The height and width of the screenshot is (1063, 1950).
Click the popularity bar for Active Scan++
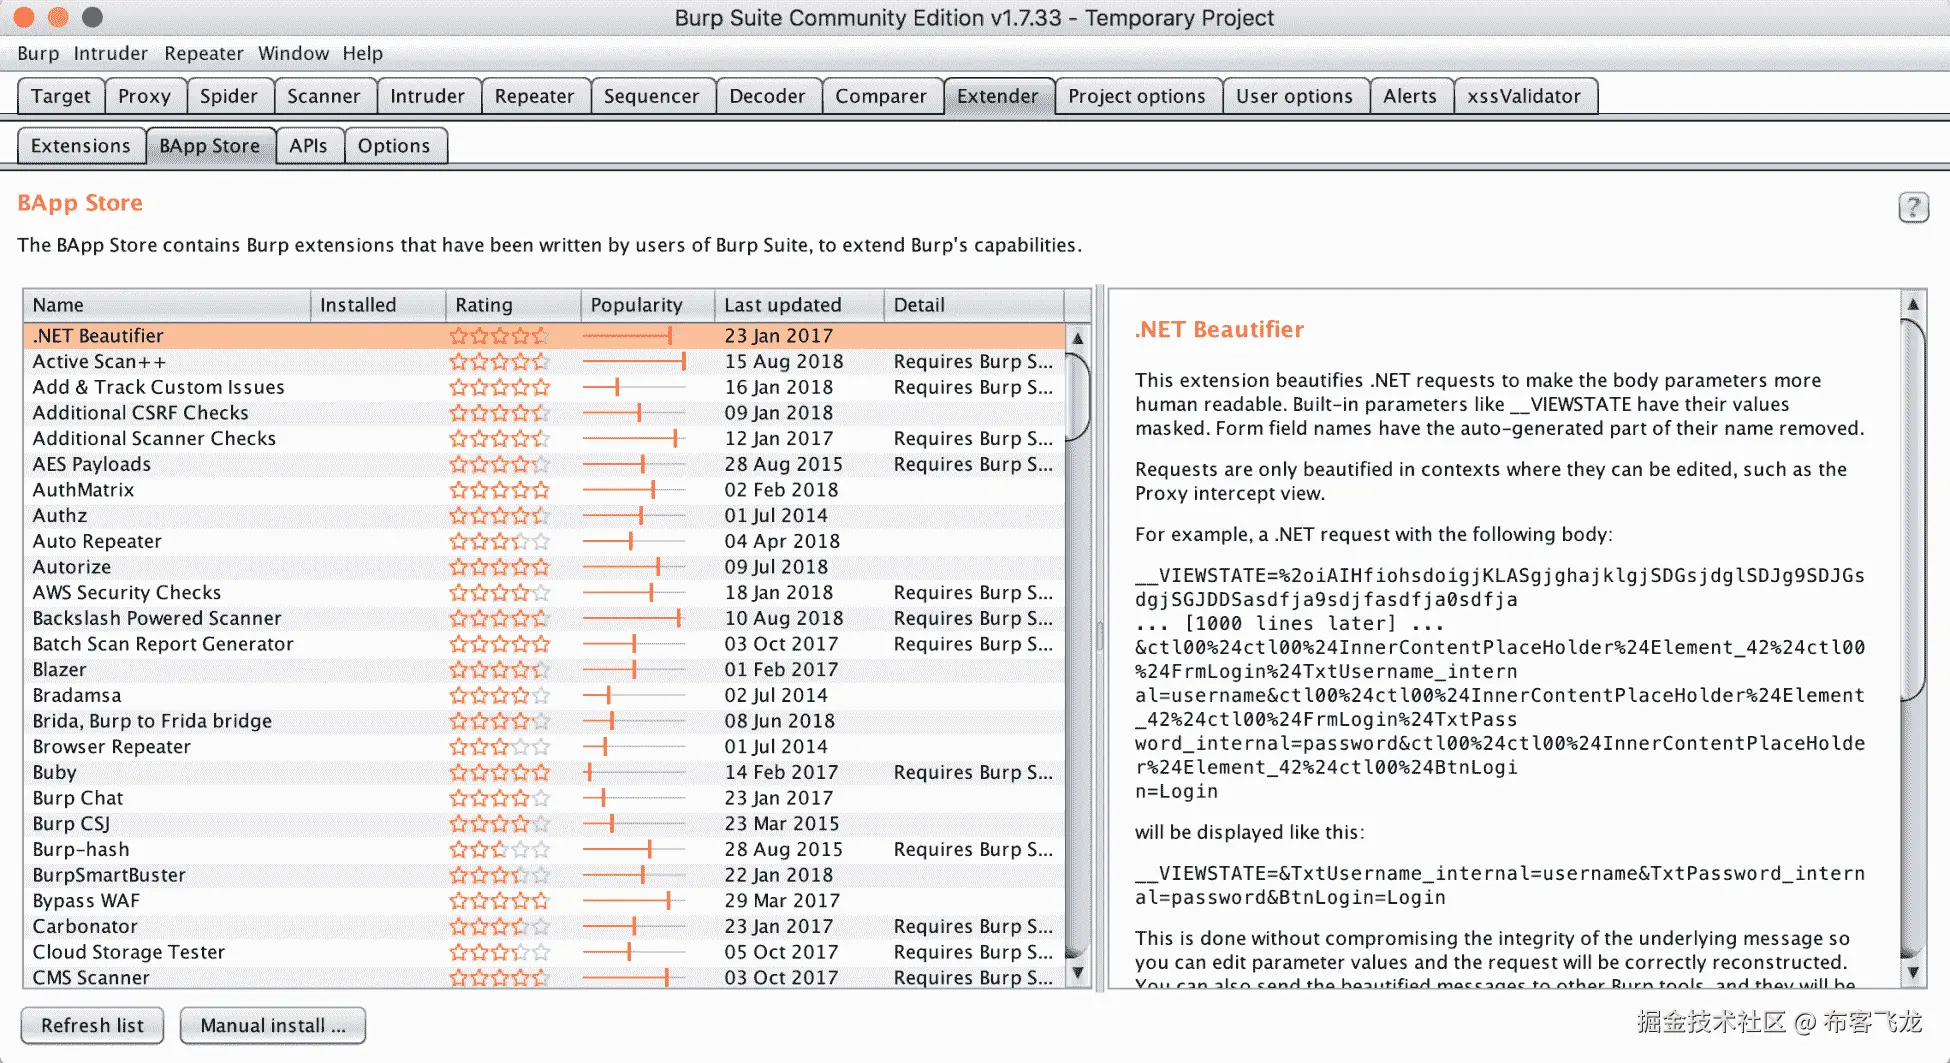635,361
